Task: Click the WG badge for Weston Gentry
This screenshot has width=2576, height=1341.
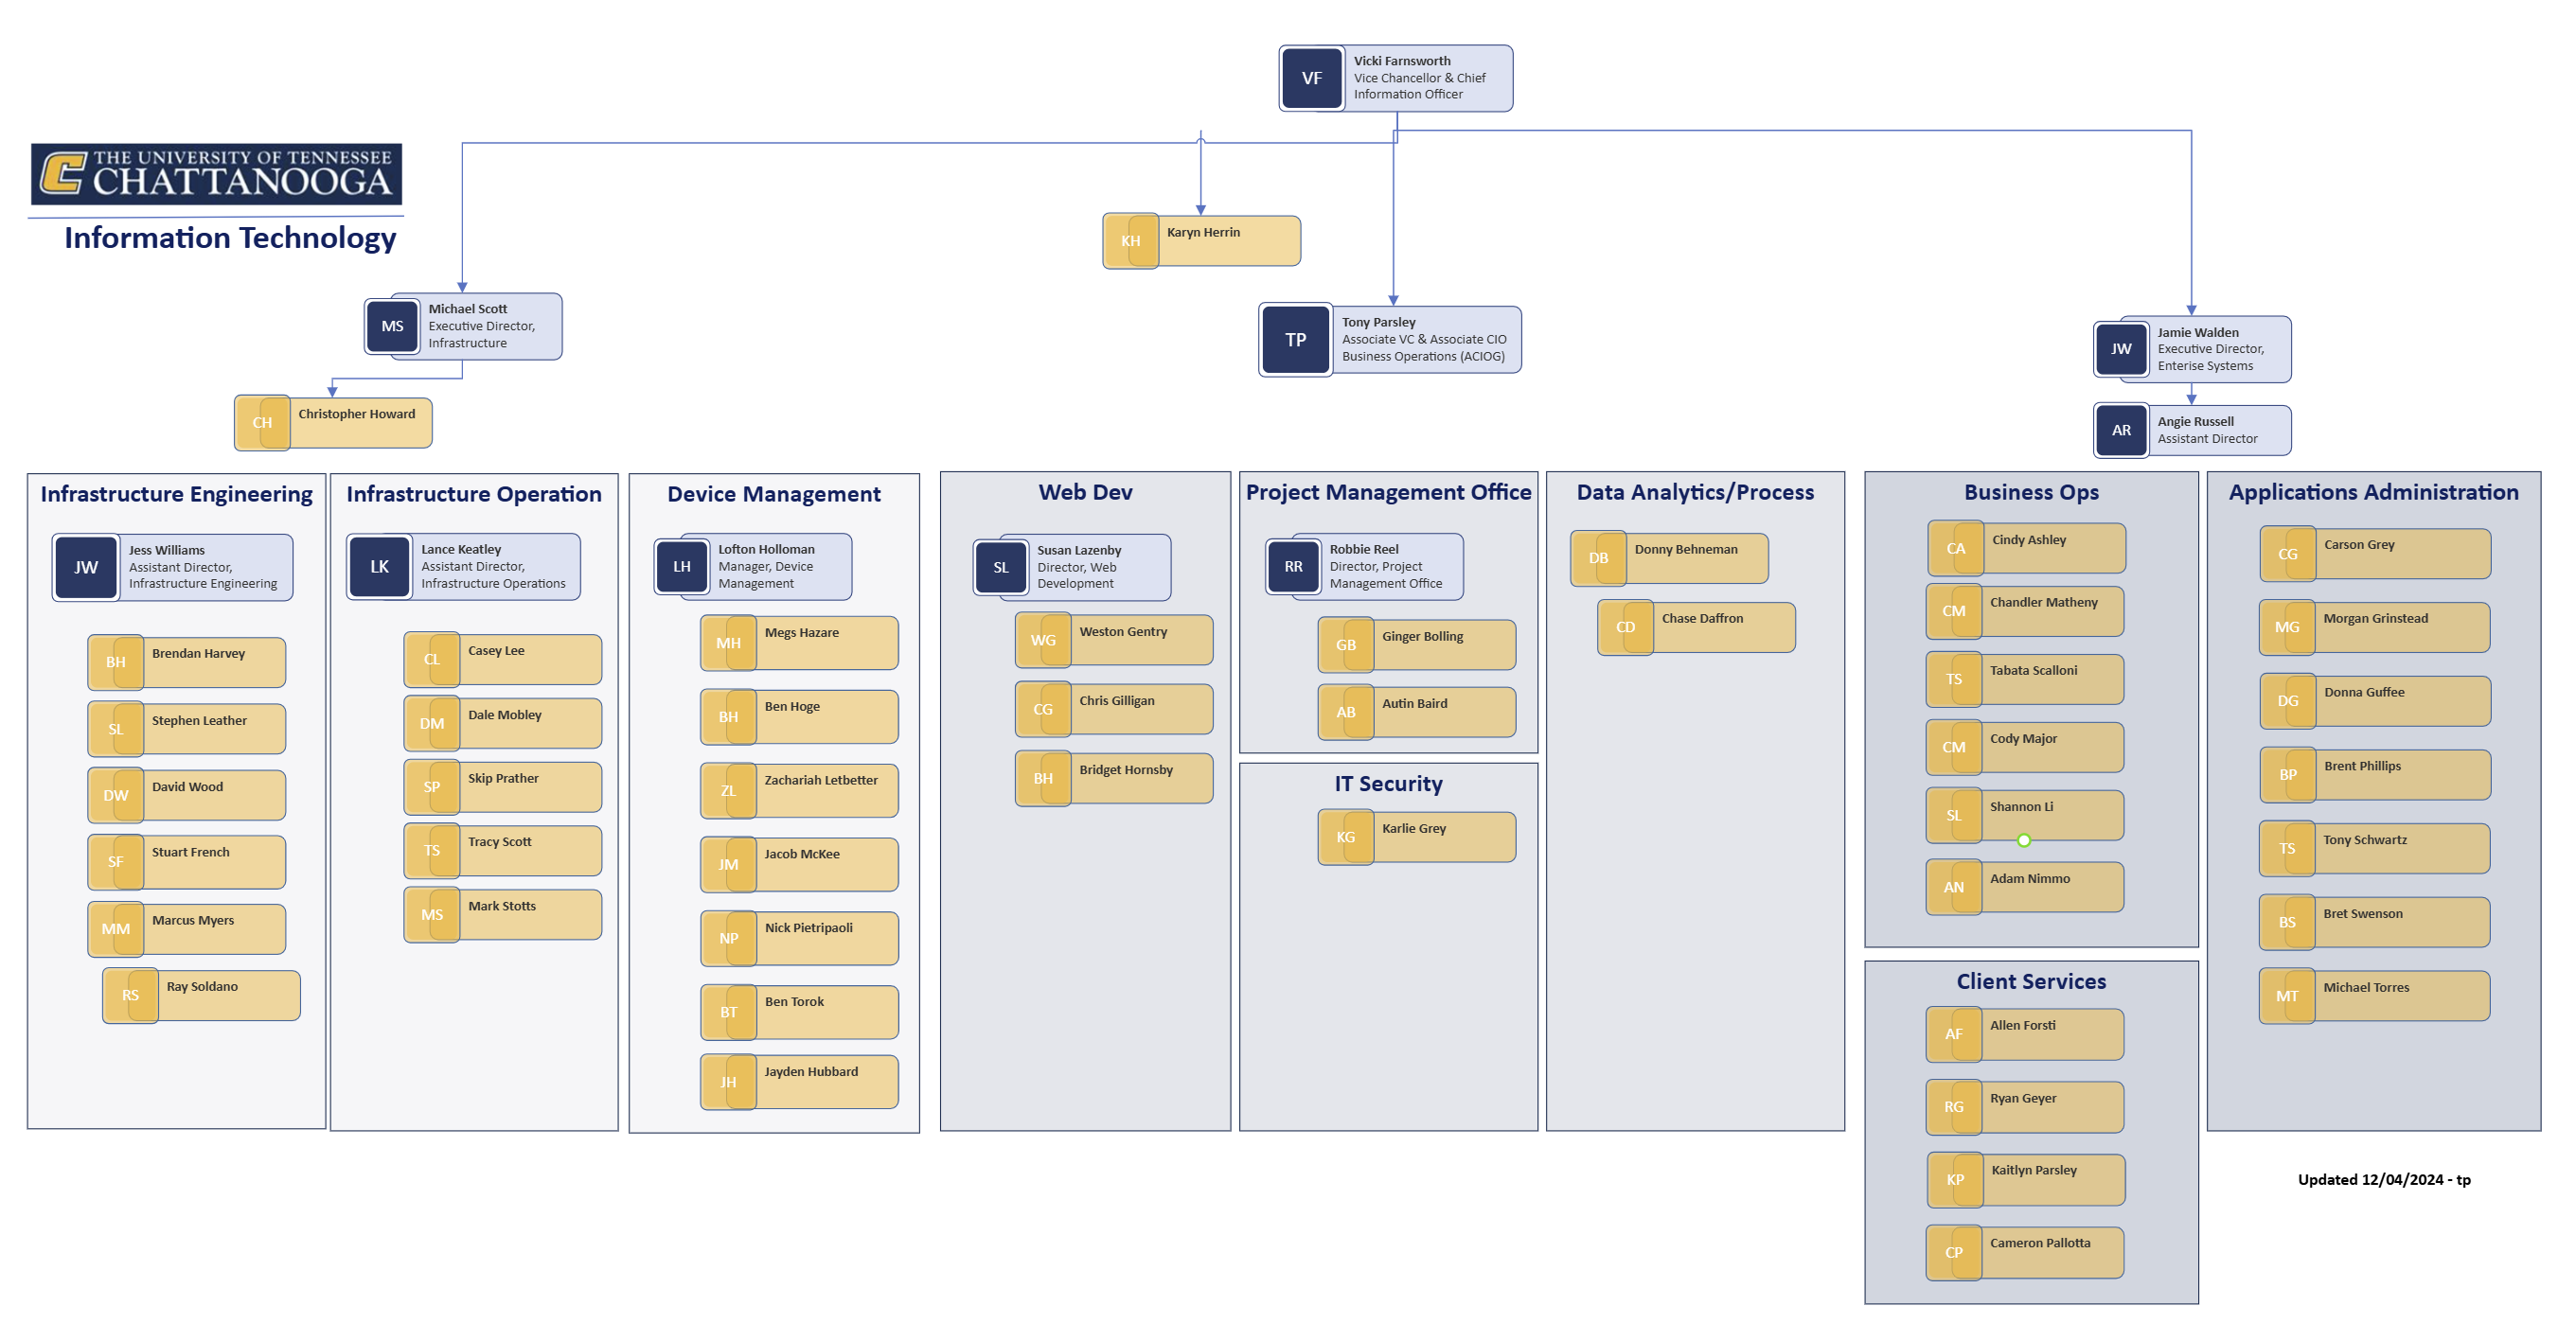Action: pos(1042,640)
